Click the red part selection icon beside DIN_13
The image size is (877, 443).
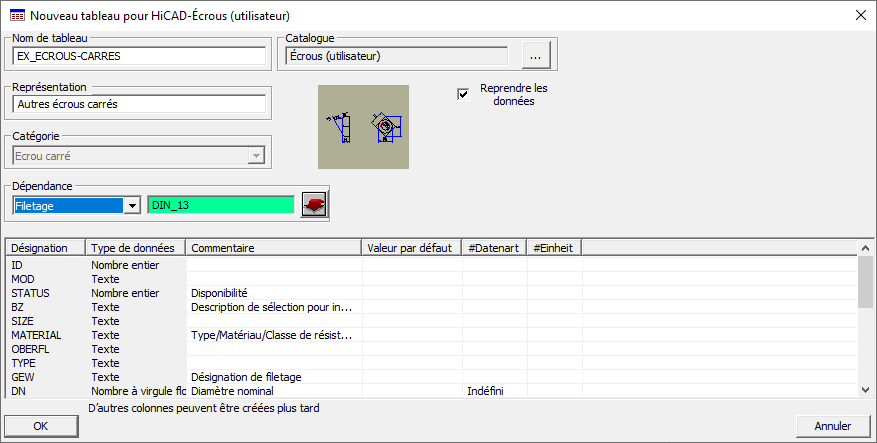(314, 204)
